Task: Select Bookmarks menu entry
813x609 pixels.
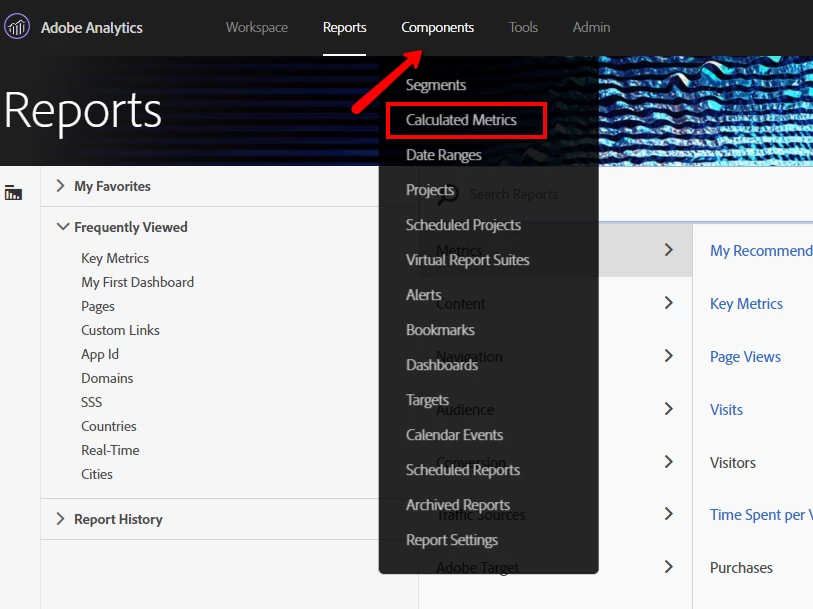Action: [x=440, y=330]
